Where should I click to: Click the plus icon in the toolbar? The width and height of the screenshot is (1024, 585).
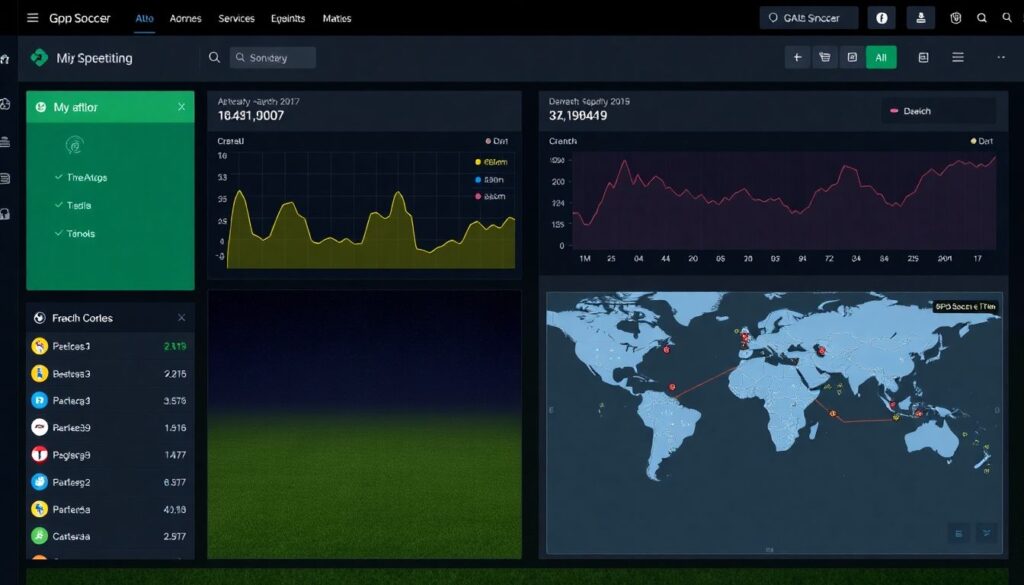pyautogui.click(x=797, y=58)
